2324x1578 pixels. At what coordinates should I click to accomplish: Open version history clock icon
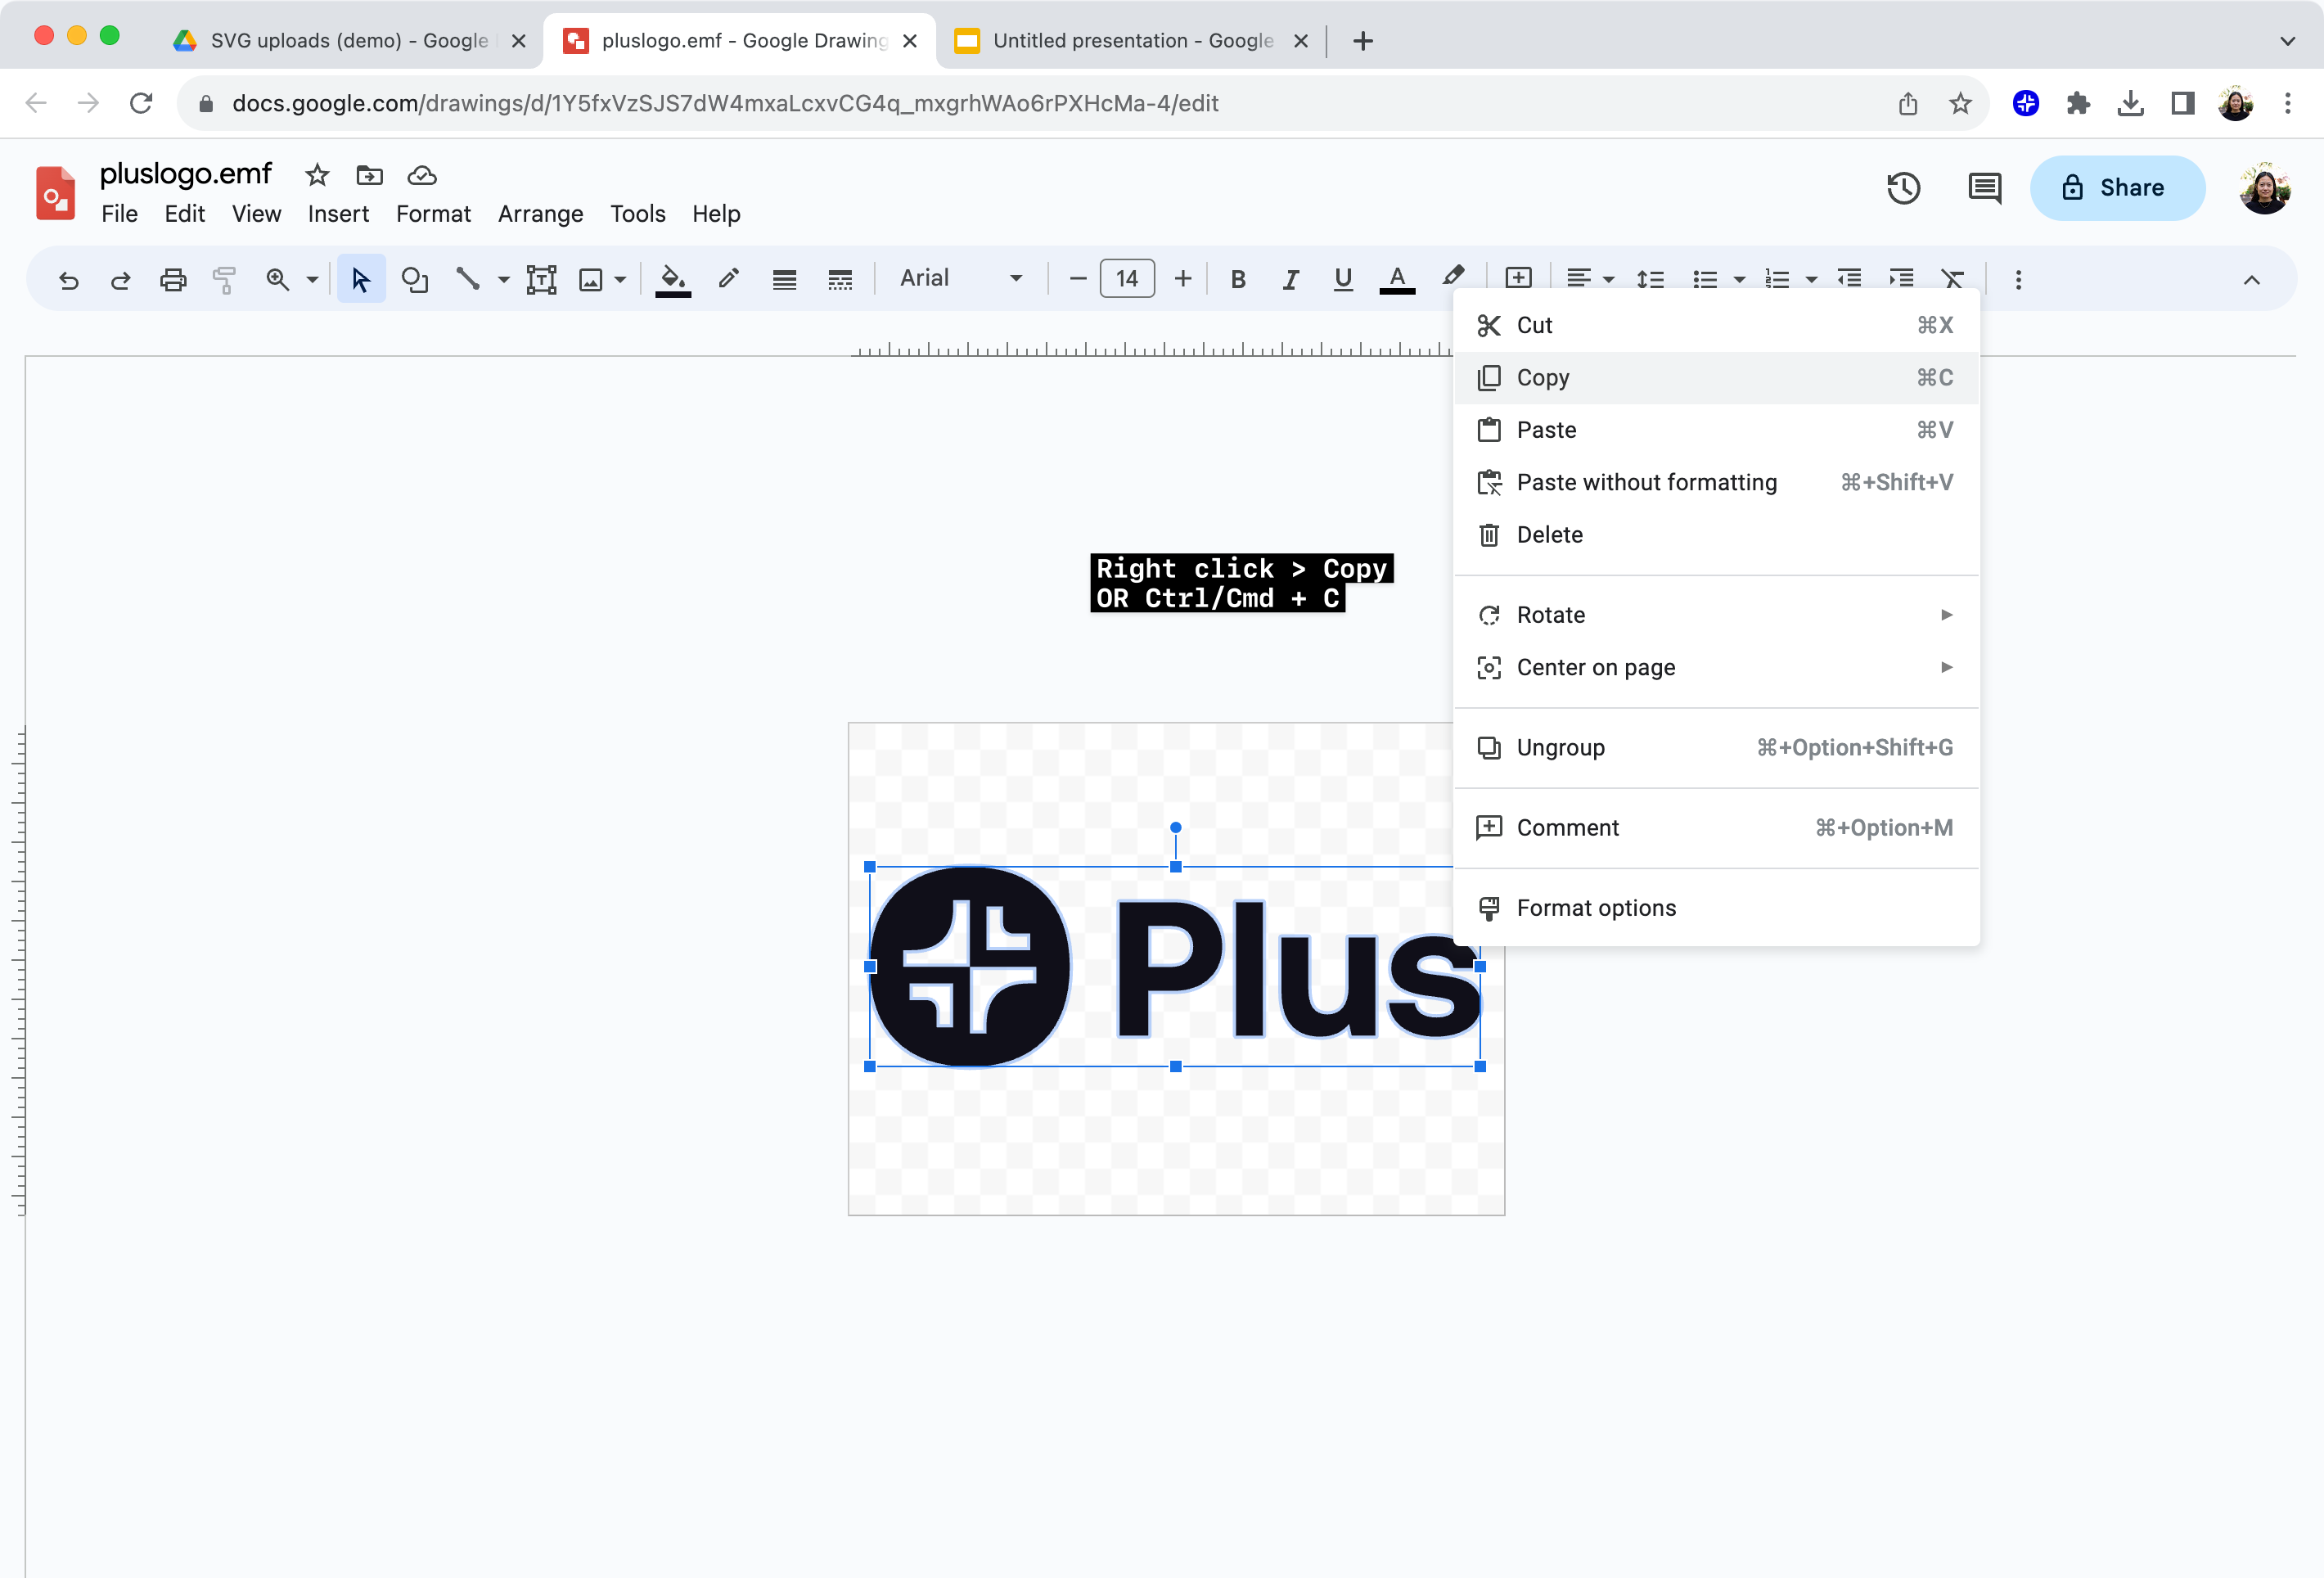coord(1903,188)
